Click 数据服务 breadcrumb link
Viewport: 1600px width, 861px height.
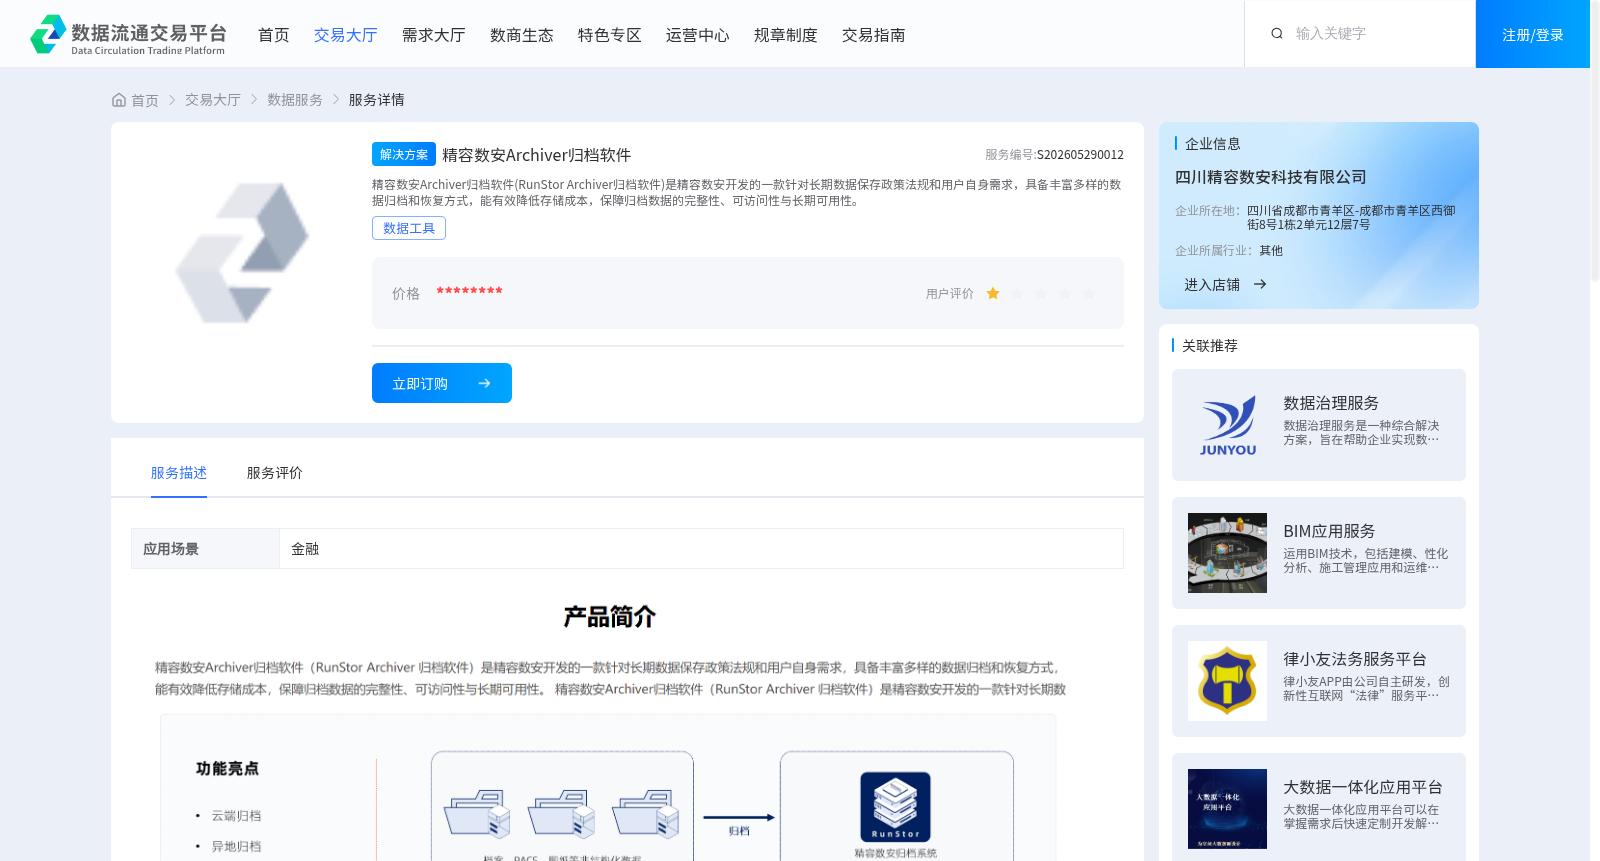coord(295,100)
